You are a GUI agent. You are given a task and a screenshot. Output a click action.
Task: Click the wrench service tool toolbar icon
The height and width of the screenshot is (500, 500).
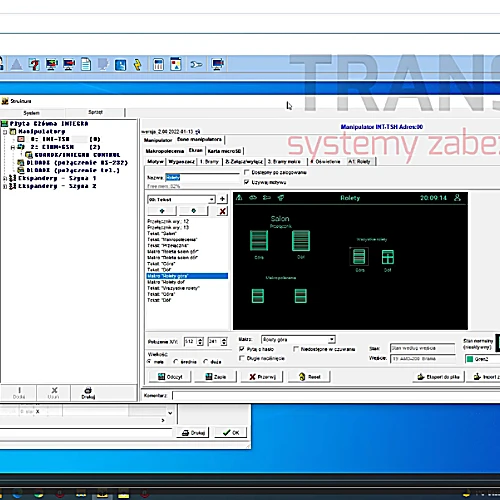(x=196, y=64)
